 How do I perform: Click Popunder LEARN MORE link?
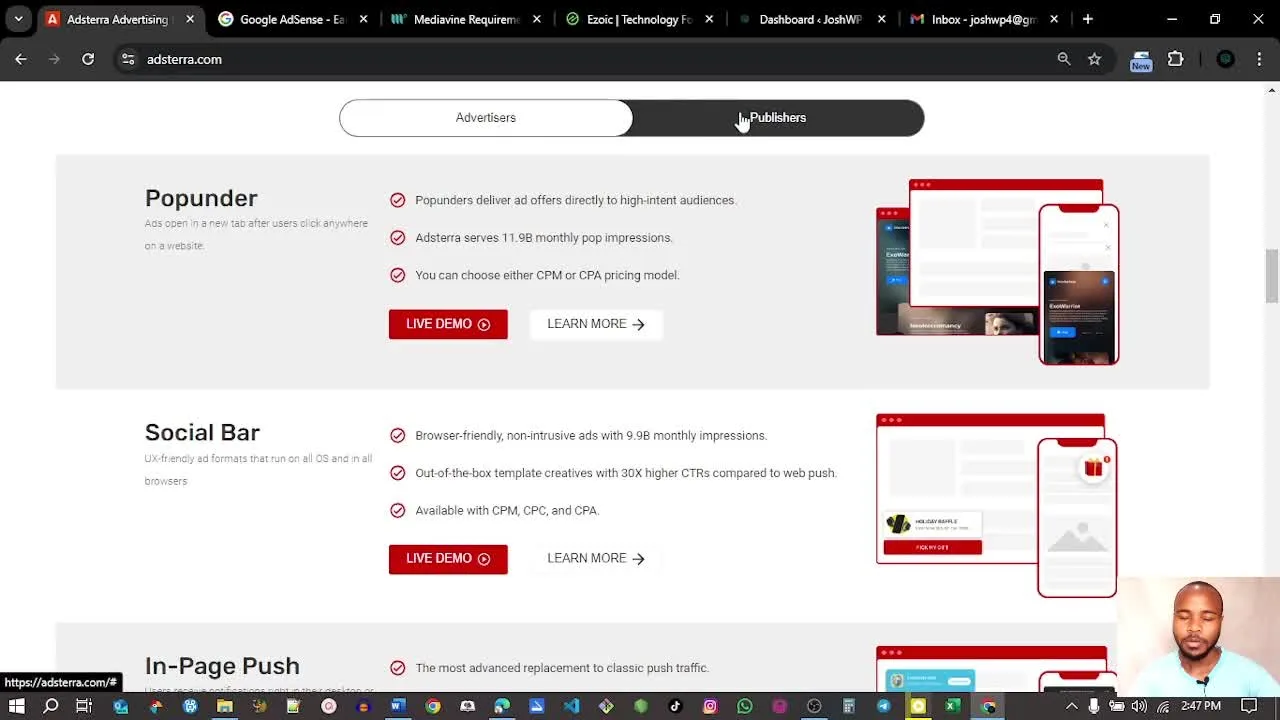coord(596,324)
